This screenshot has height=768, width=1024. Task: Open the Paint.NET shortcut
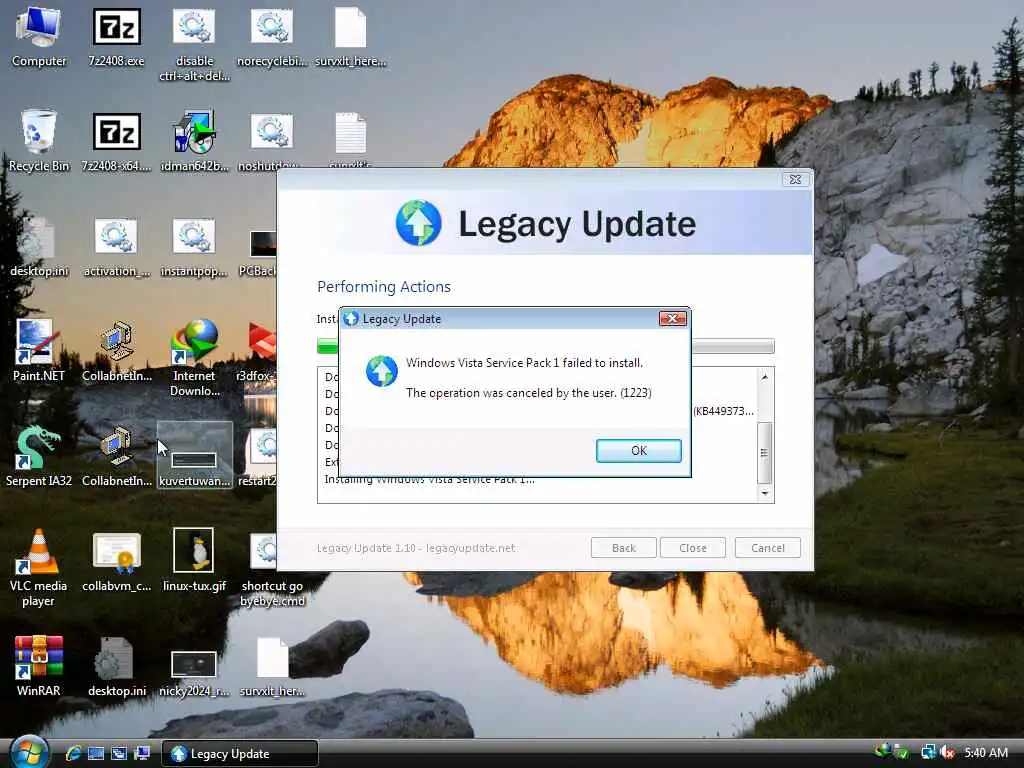[39, 351]
